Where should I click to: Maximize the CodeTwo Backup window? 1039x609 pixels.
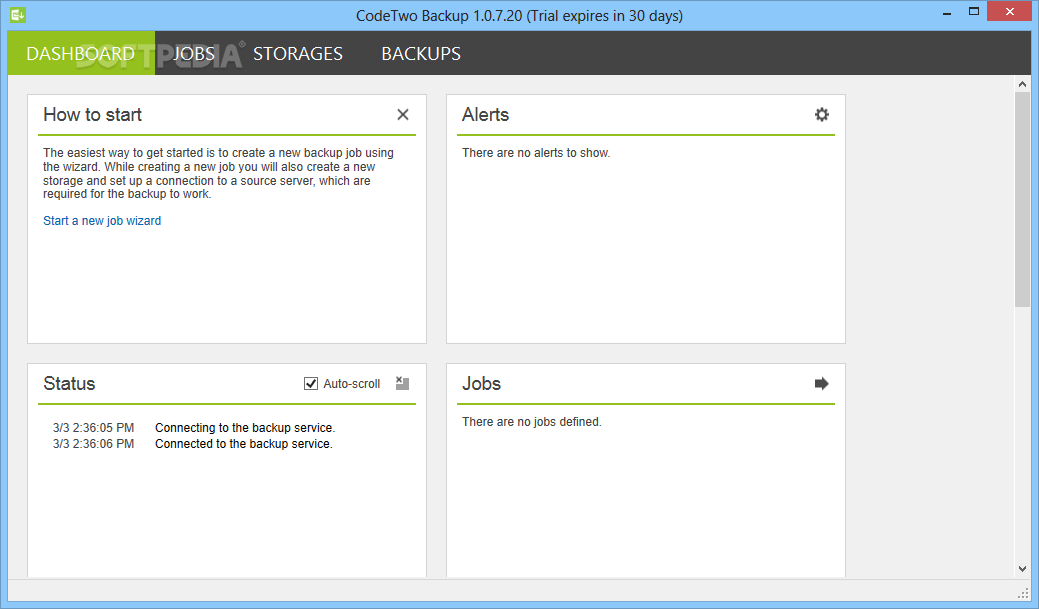(973, 12)
